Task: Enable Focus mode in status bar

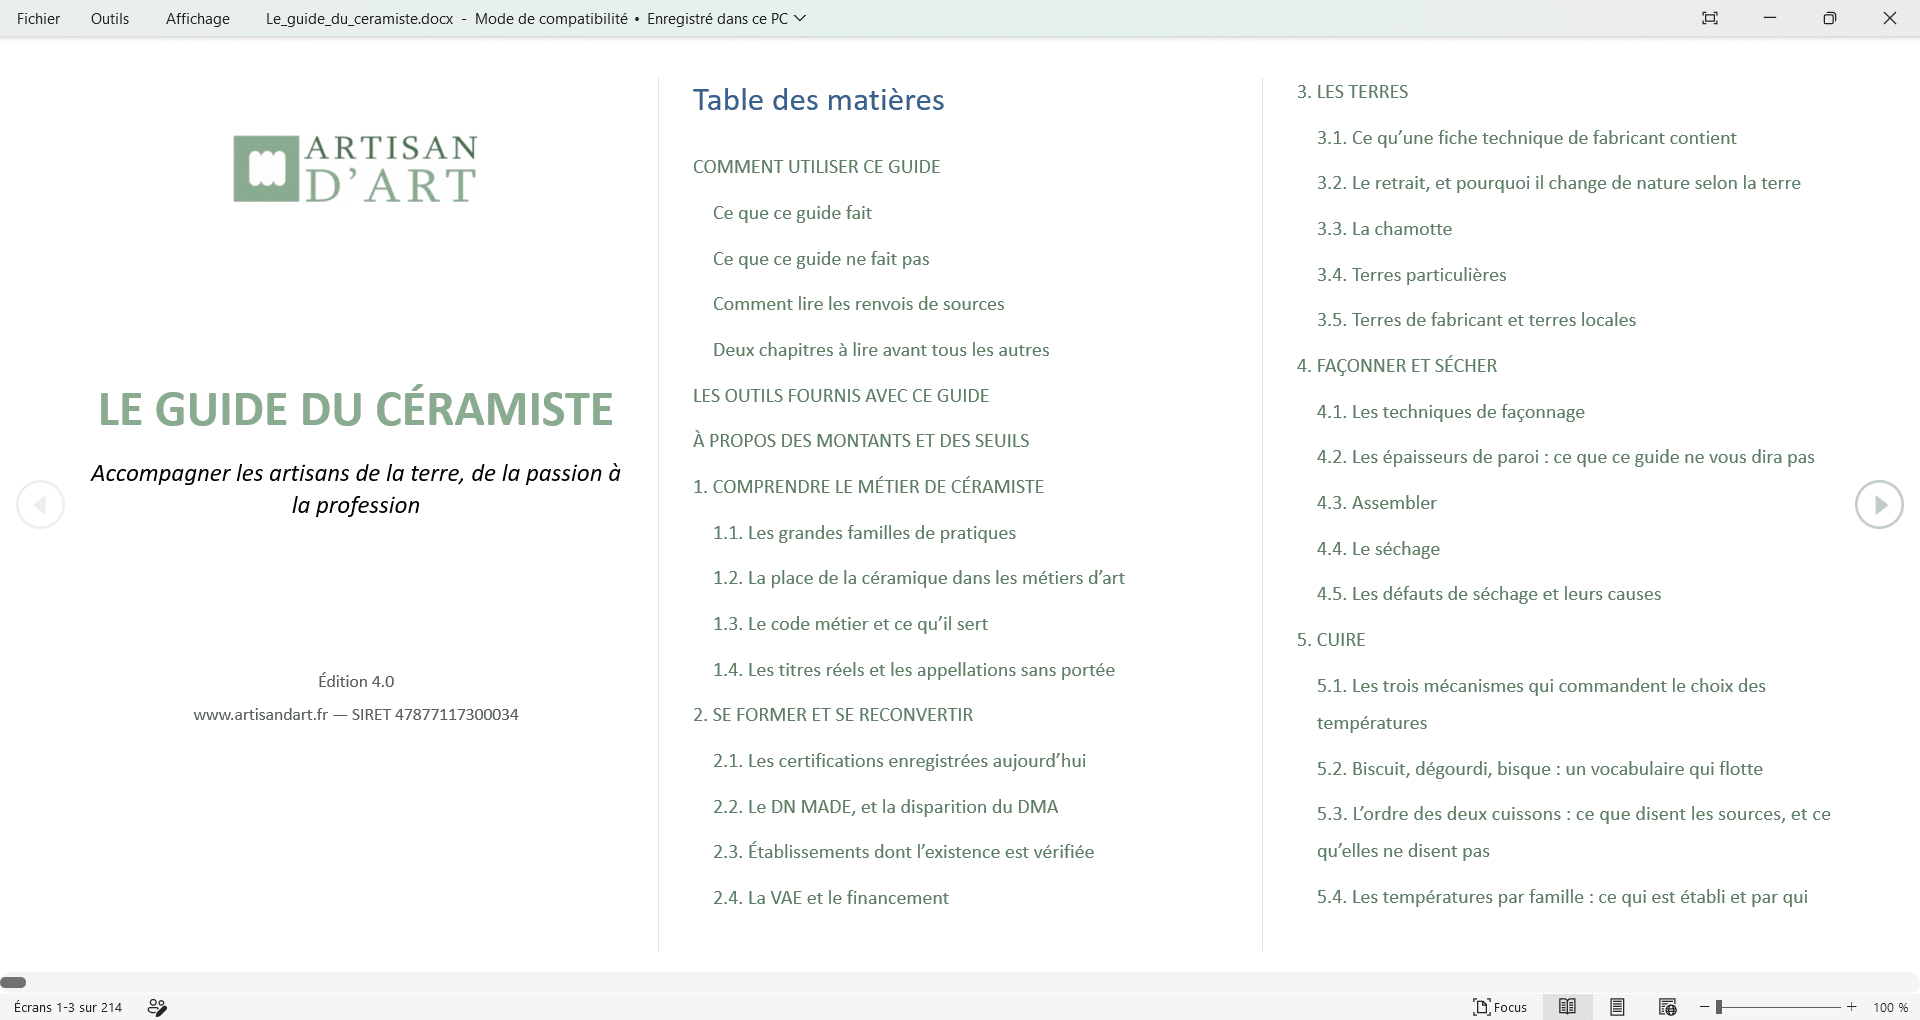Action: pyautogui.click(x=1500, y=1007)
